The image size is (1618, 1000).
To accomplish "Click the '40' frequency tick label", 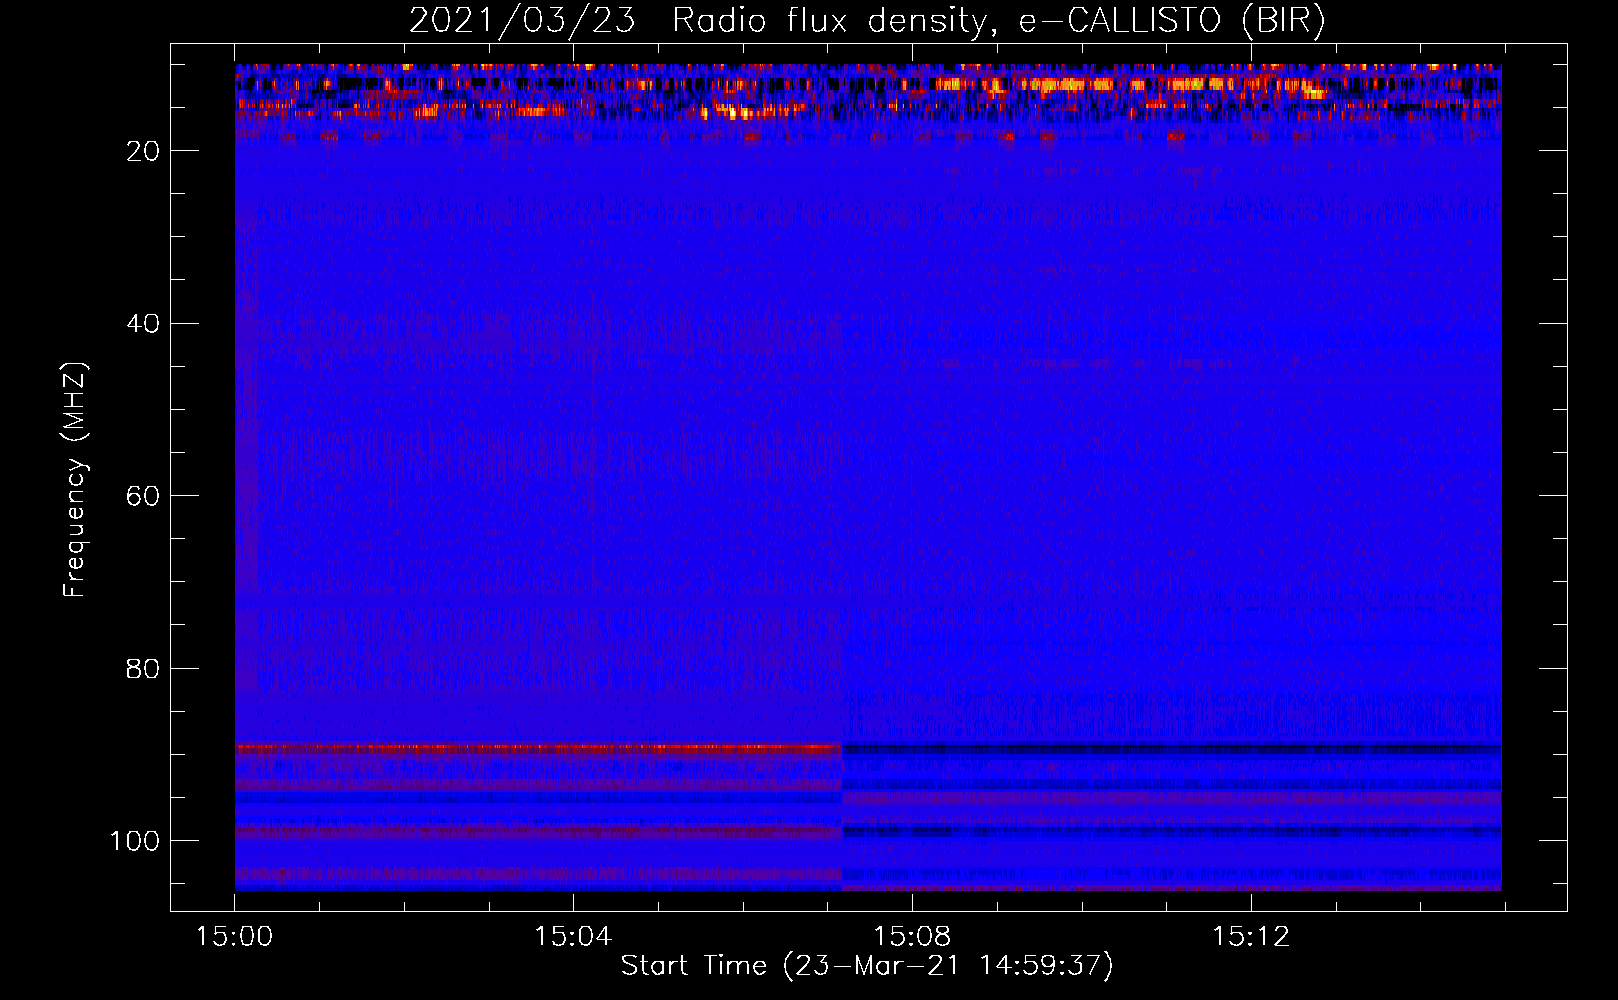I will [x=143, y=324].
